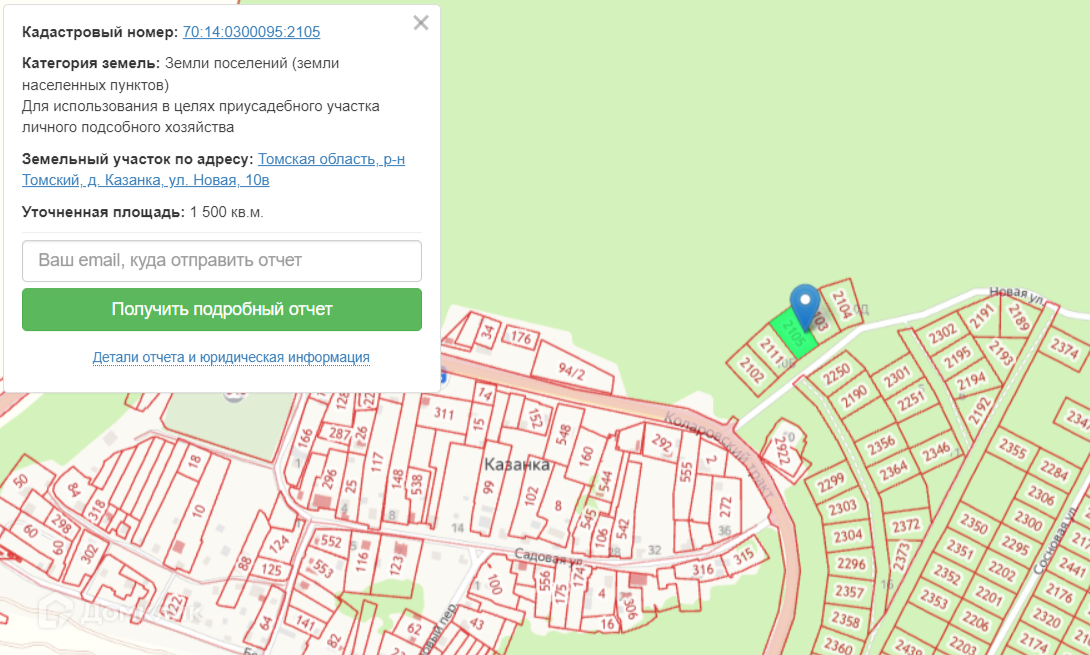Select parcel 318 on the map
This screenshot has width=1090, height=655.
(97, 510)
